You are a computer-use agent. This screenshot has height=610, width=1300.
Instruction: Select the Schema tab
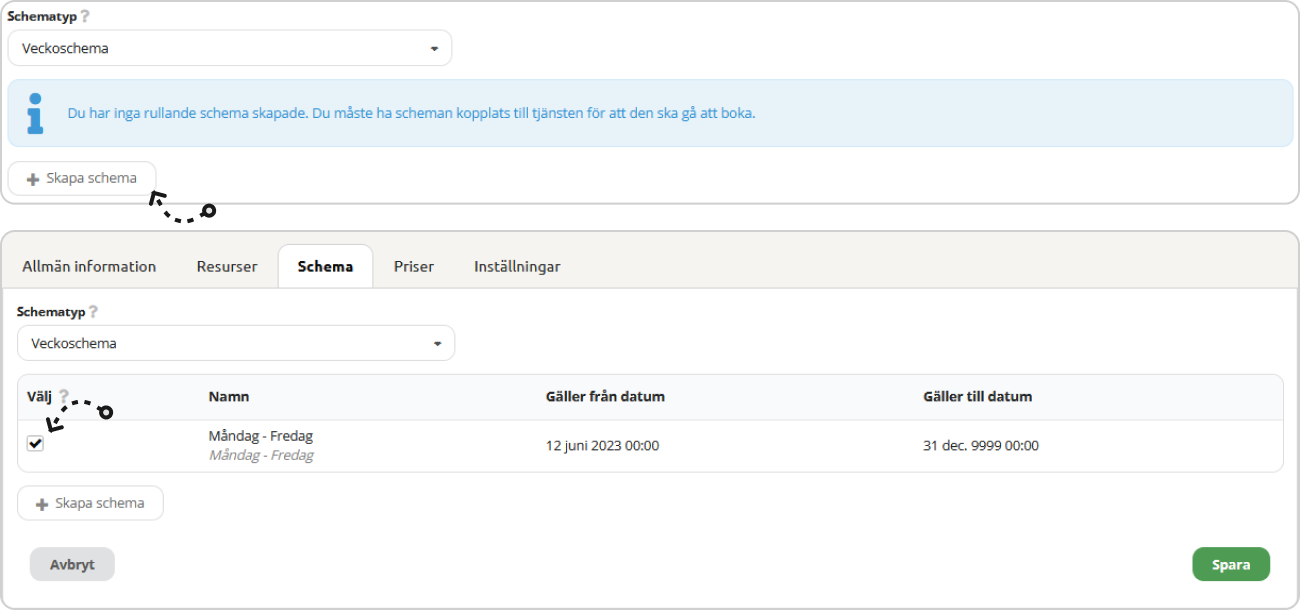[325, 267]
